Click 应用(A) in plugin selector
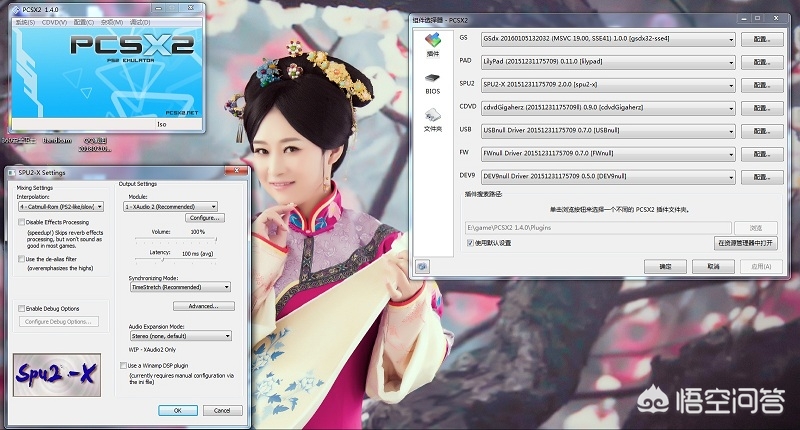This screenshot has width=800, height=430. tap(761, 266)
